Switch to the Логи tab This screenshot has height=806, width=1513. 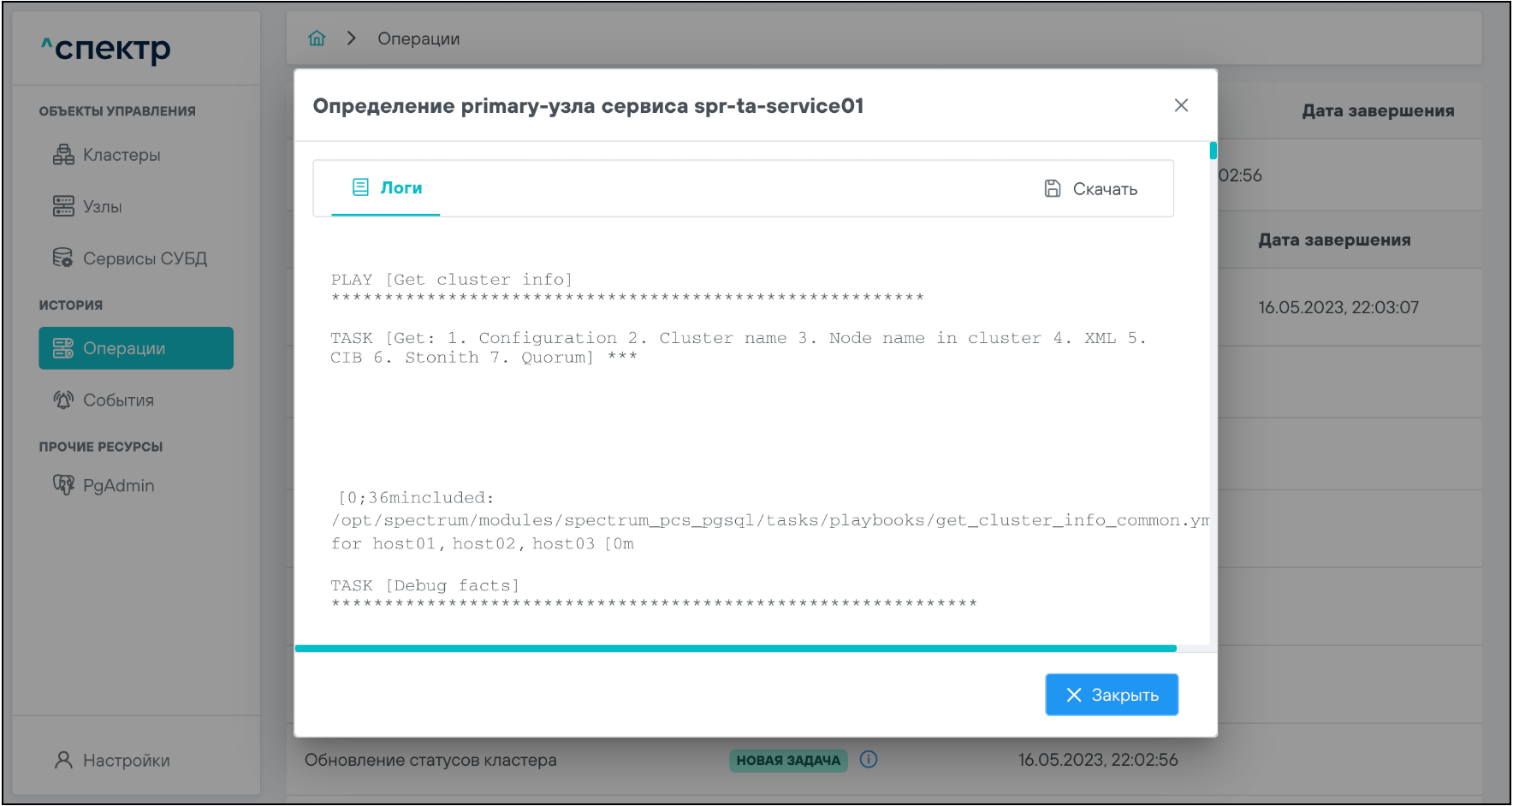coord(386,188)
